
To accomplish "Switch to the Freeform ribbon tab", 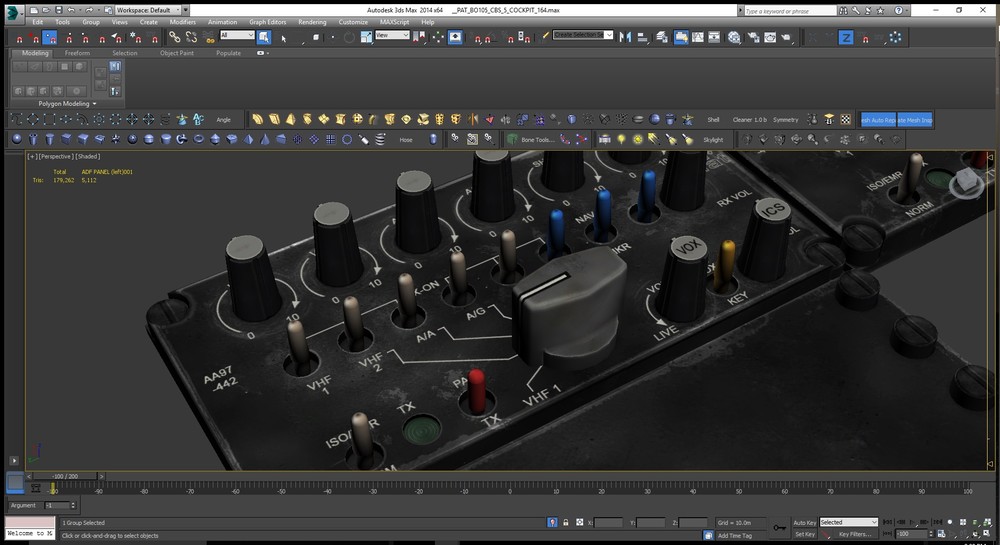I will click(x=78, y=53).
